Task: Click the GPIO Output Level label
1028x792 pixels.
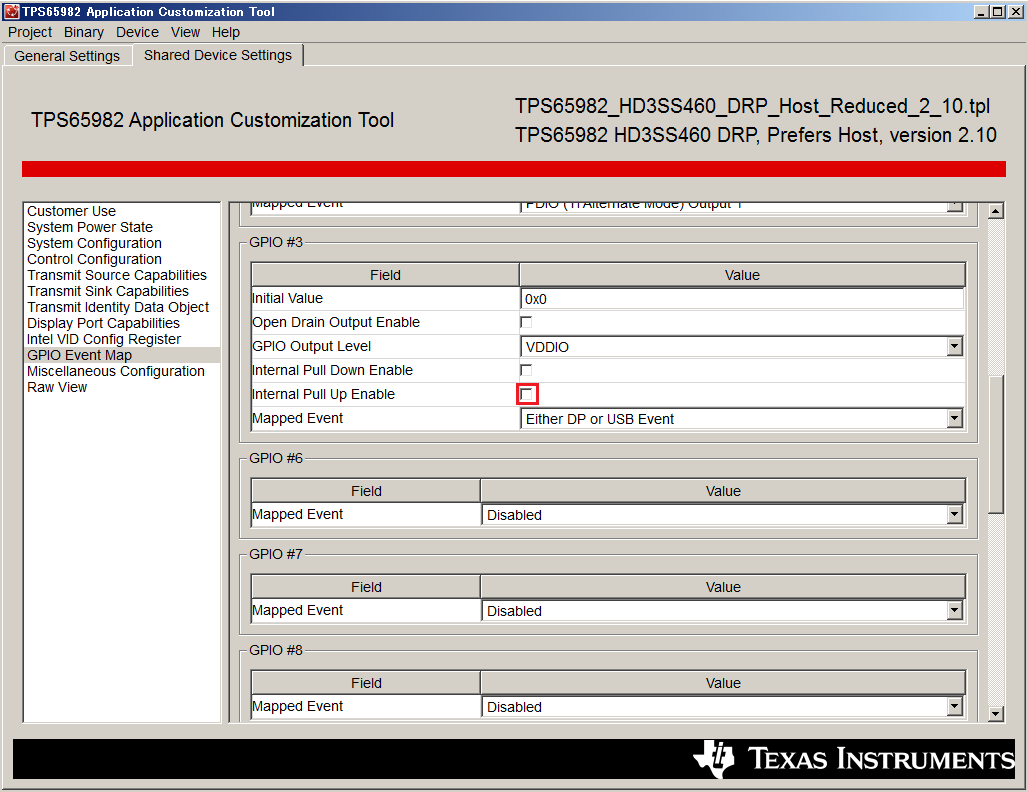Action: coord(311,346)
